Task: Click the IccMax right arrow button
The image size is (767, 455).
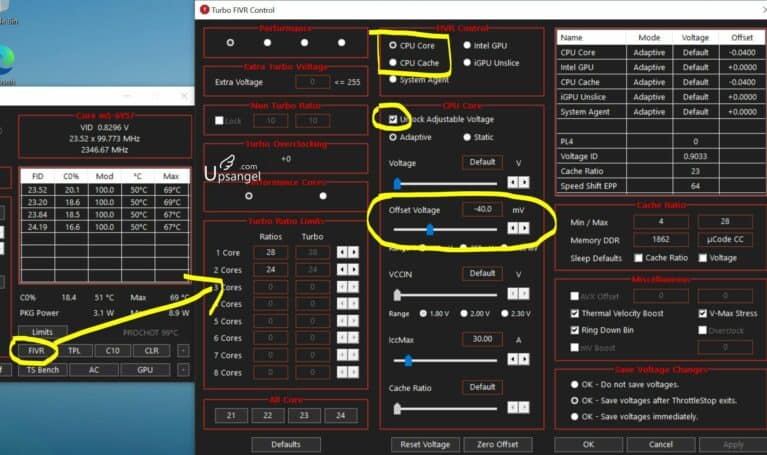Action: click(524, 359)
